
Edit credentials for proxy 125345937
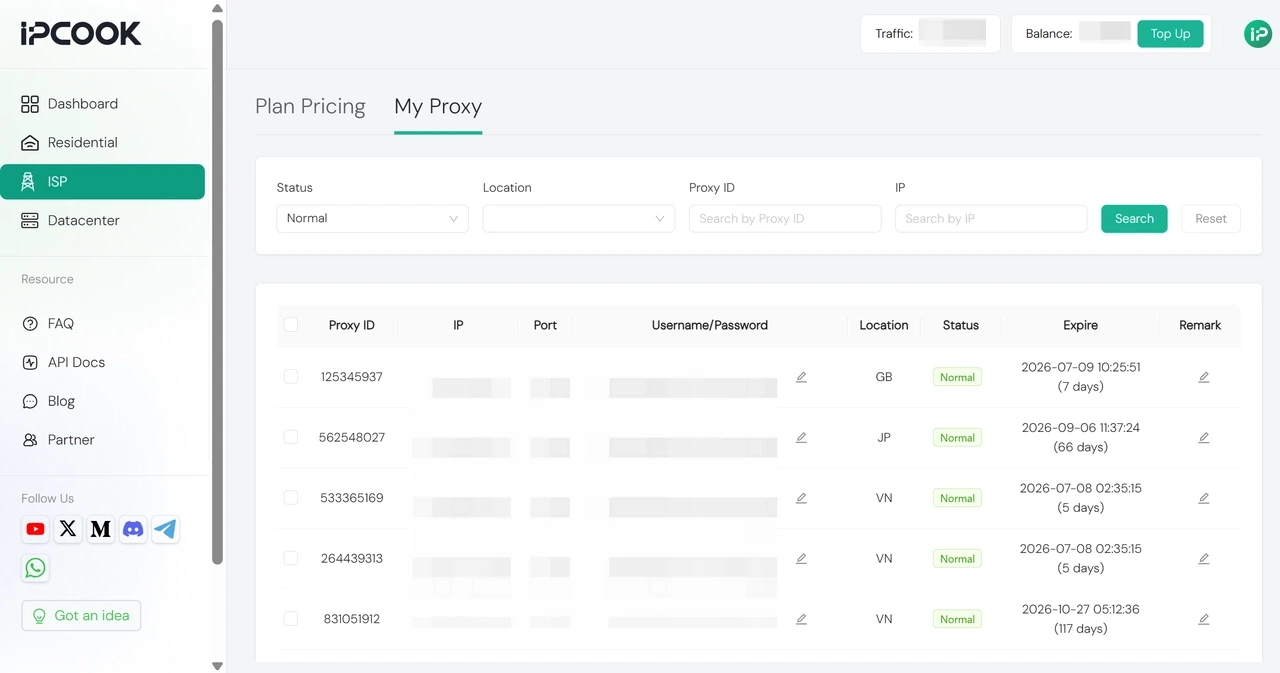801,377
